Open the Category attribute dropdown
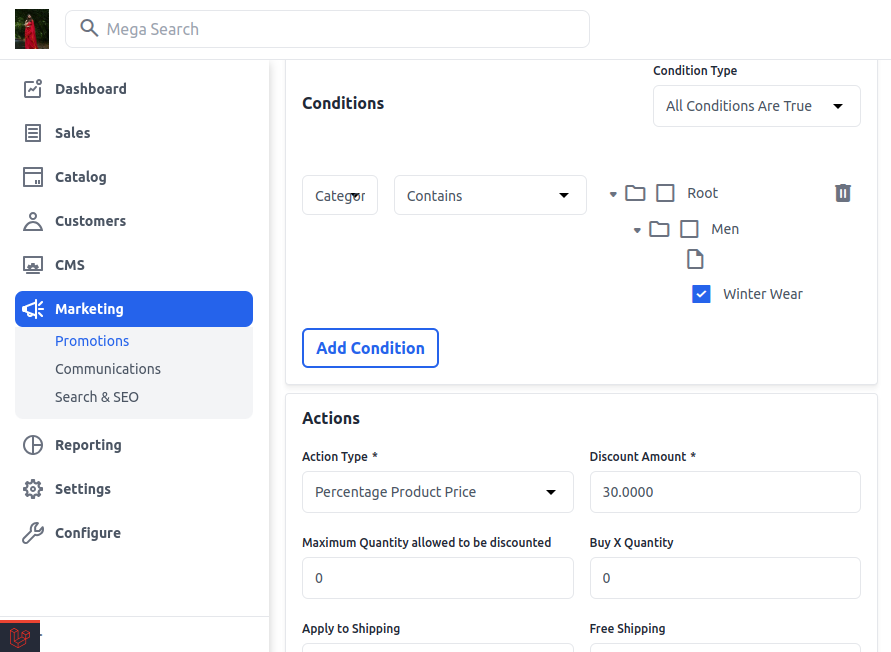 (x=340, y=195)
